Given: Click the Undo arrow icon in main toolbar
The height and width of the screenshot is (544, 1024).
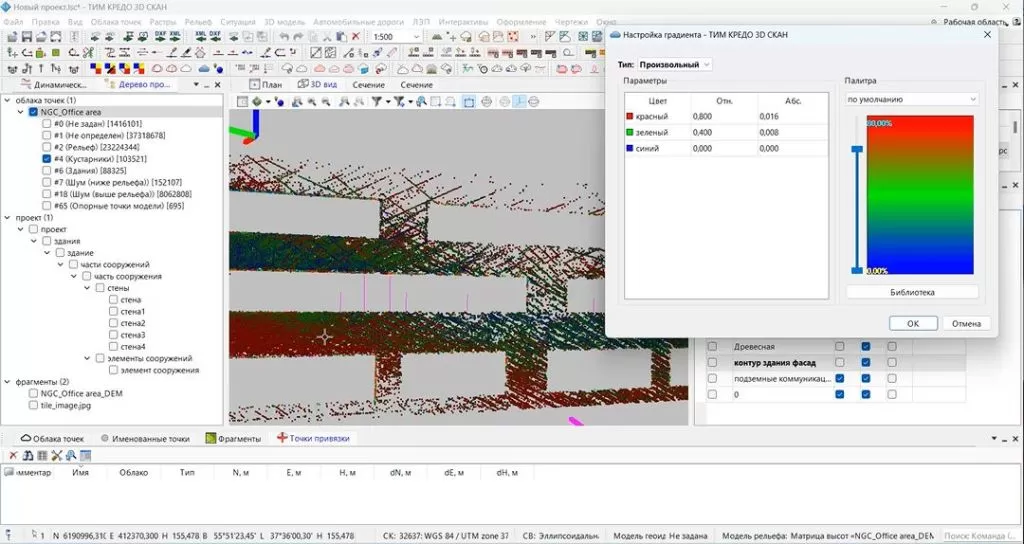Looking at the screenshot, I should pos(284,37).
